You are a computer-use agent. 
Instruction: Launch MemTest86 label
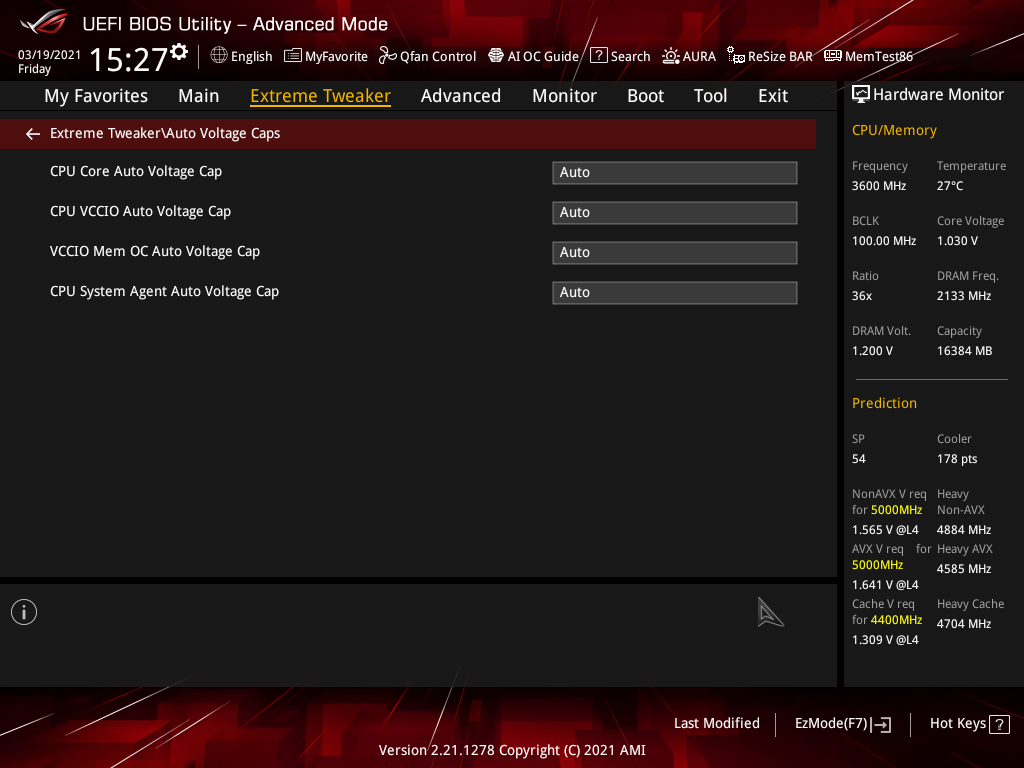tap(879, 57)
